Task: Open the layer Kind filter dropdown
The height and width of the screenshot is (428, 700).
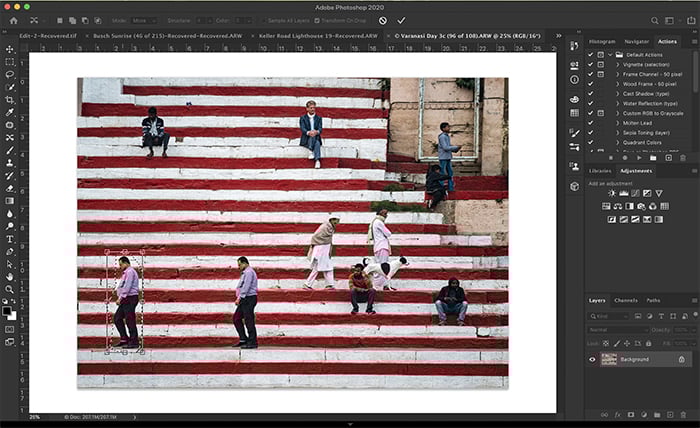Action: 608,316
